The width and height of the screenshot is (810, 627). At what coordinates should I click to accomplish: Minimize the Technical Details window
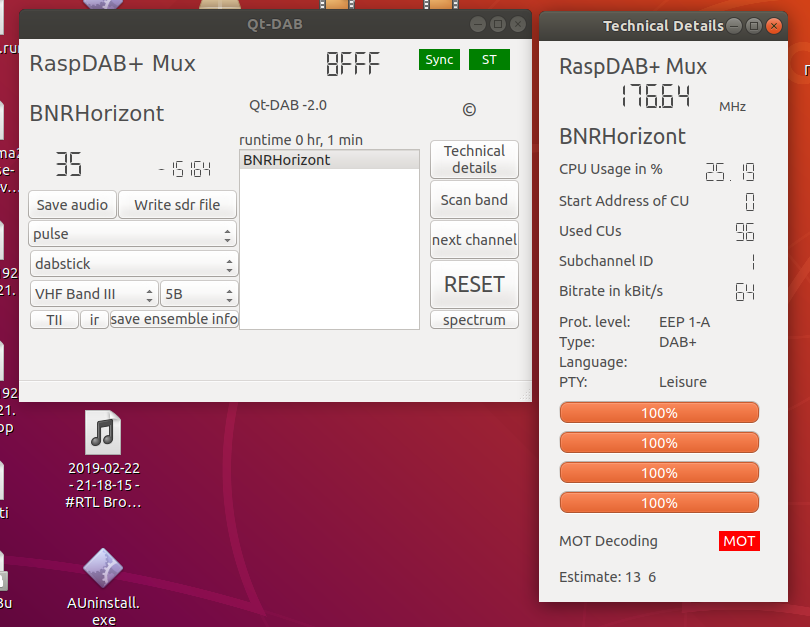point(734,26)
